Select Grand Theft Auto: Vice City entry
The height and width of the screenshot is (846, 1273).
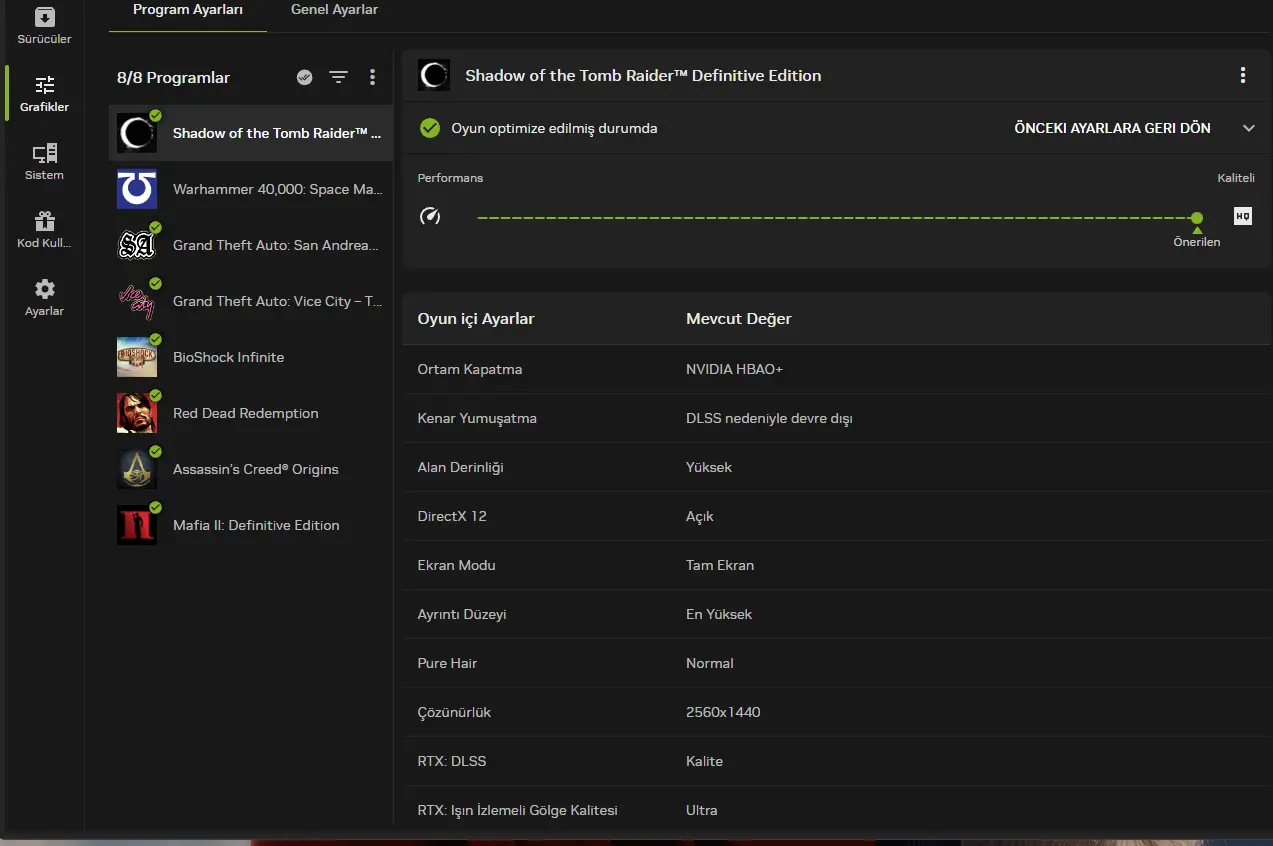coord(250,301)
